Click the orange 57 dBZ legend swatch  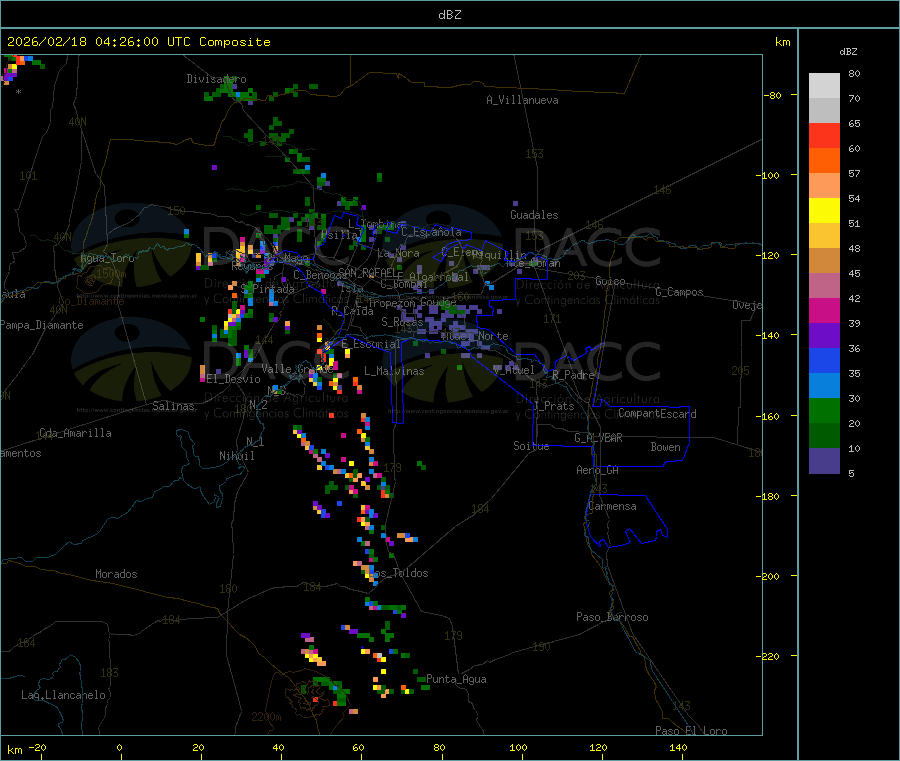824,161
